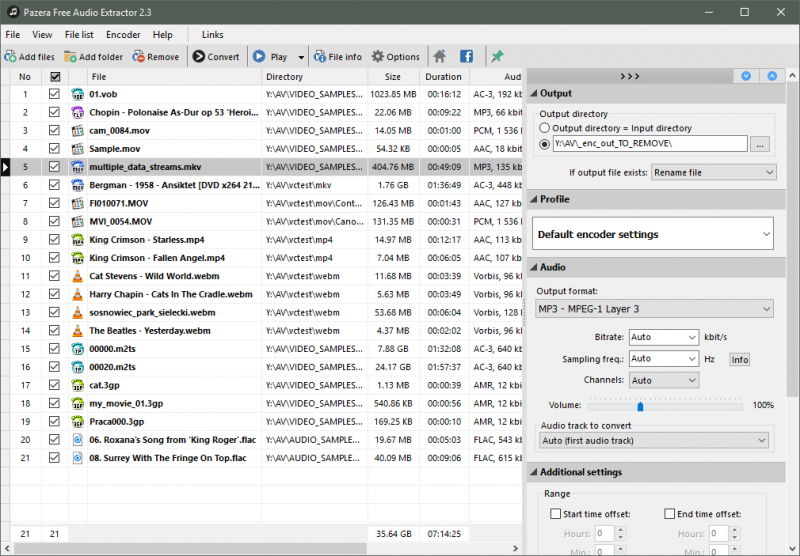
Task: Remove the selected file via the Remove icon
Action: pyautogui.click(x=139, y=57)
